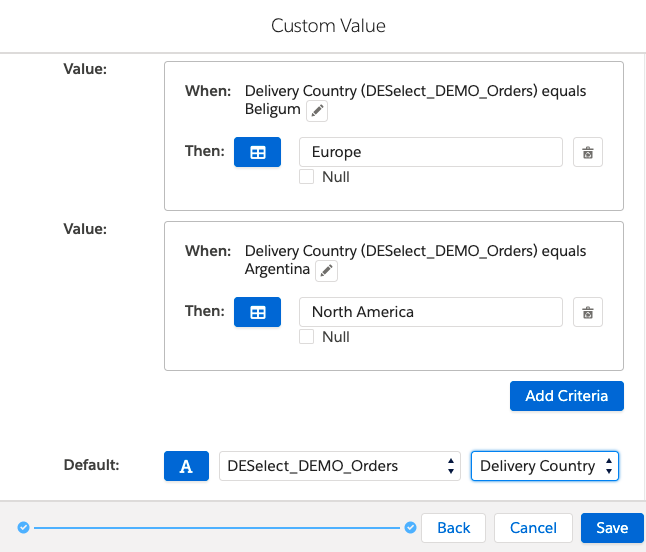The image size is (646, 552).
Task: Click table icon button beside North America value
Action: [x=257, y=312]
